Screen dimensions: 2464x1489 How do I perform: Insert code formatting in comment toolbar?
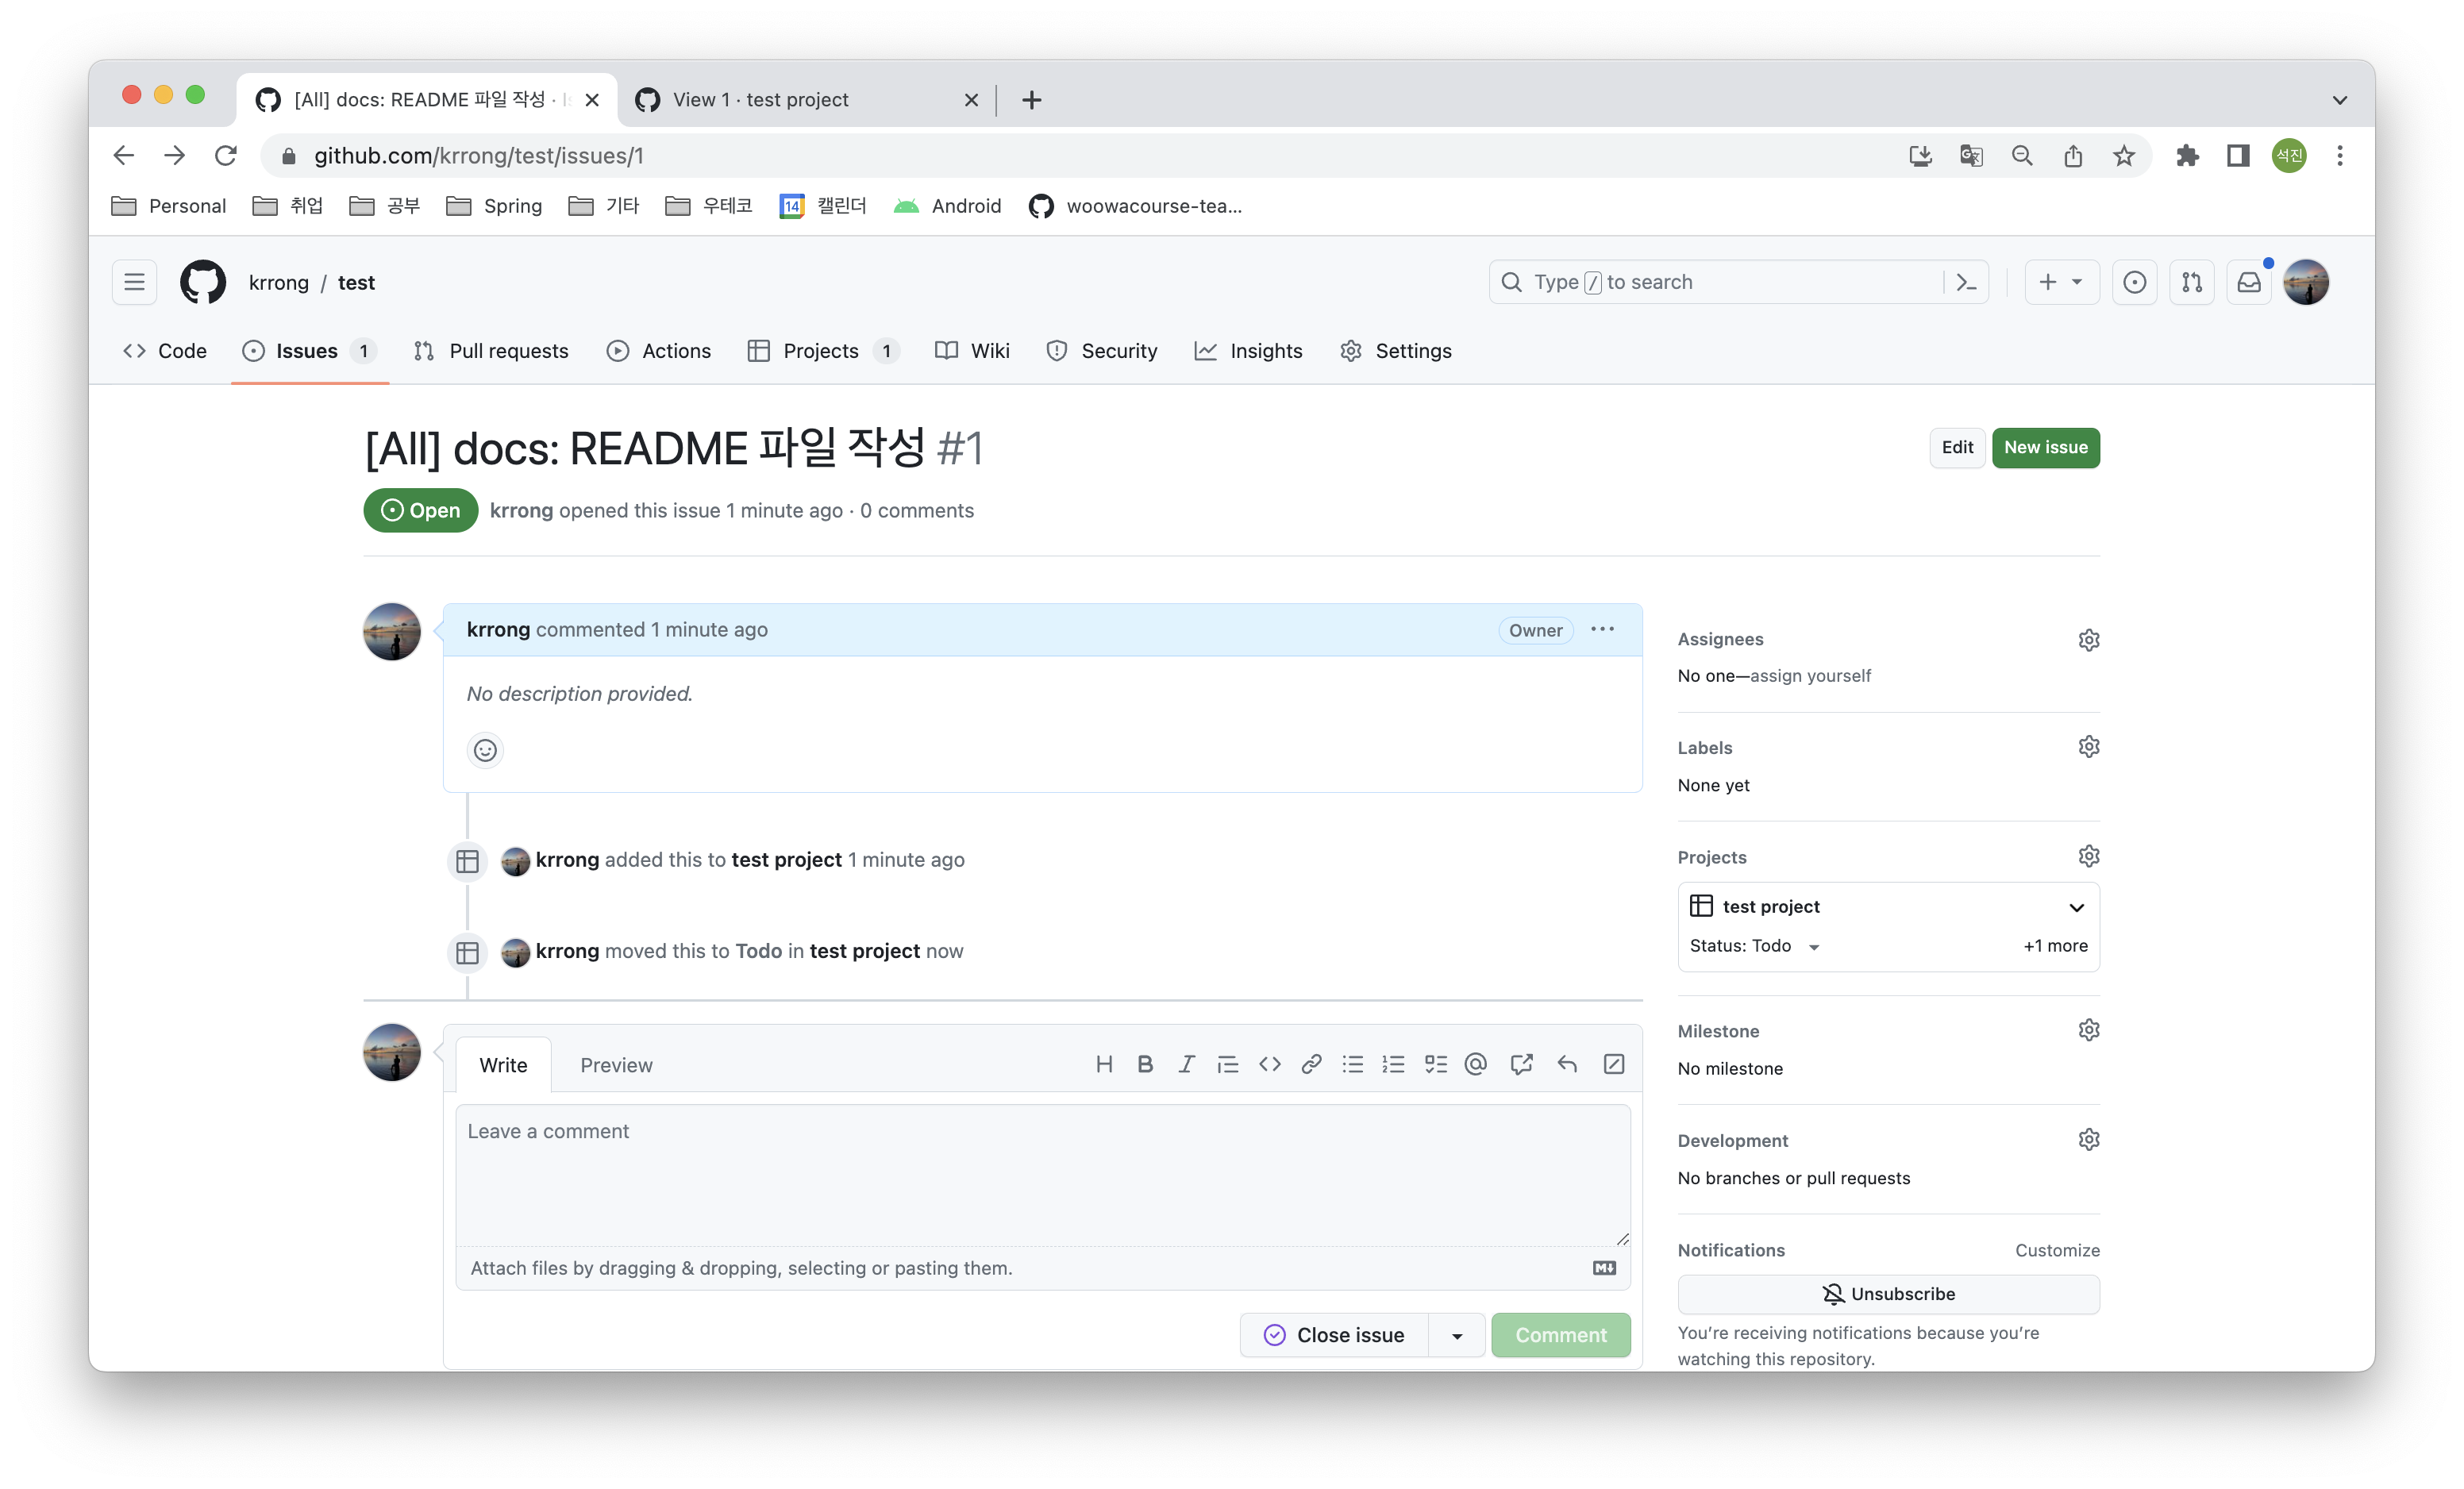tap(1270, 1064)
